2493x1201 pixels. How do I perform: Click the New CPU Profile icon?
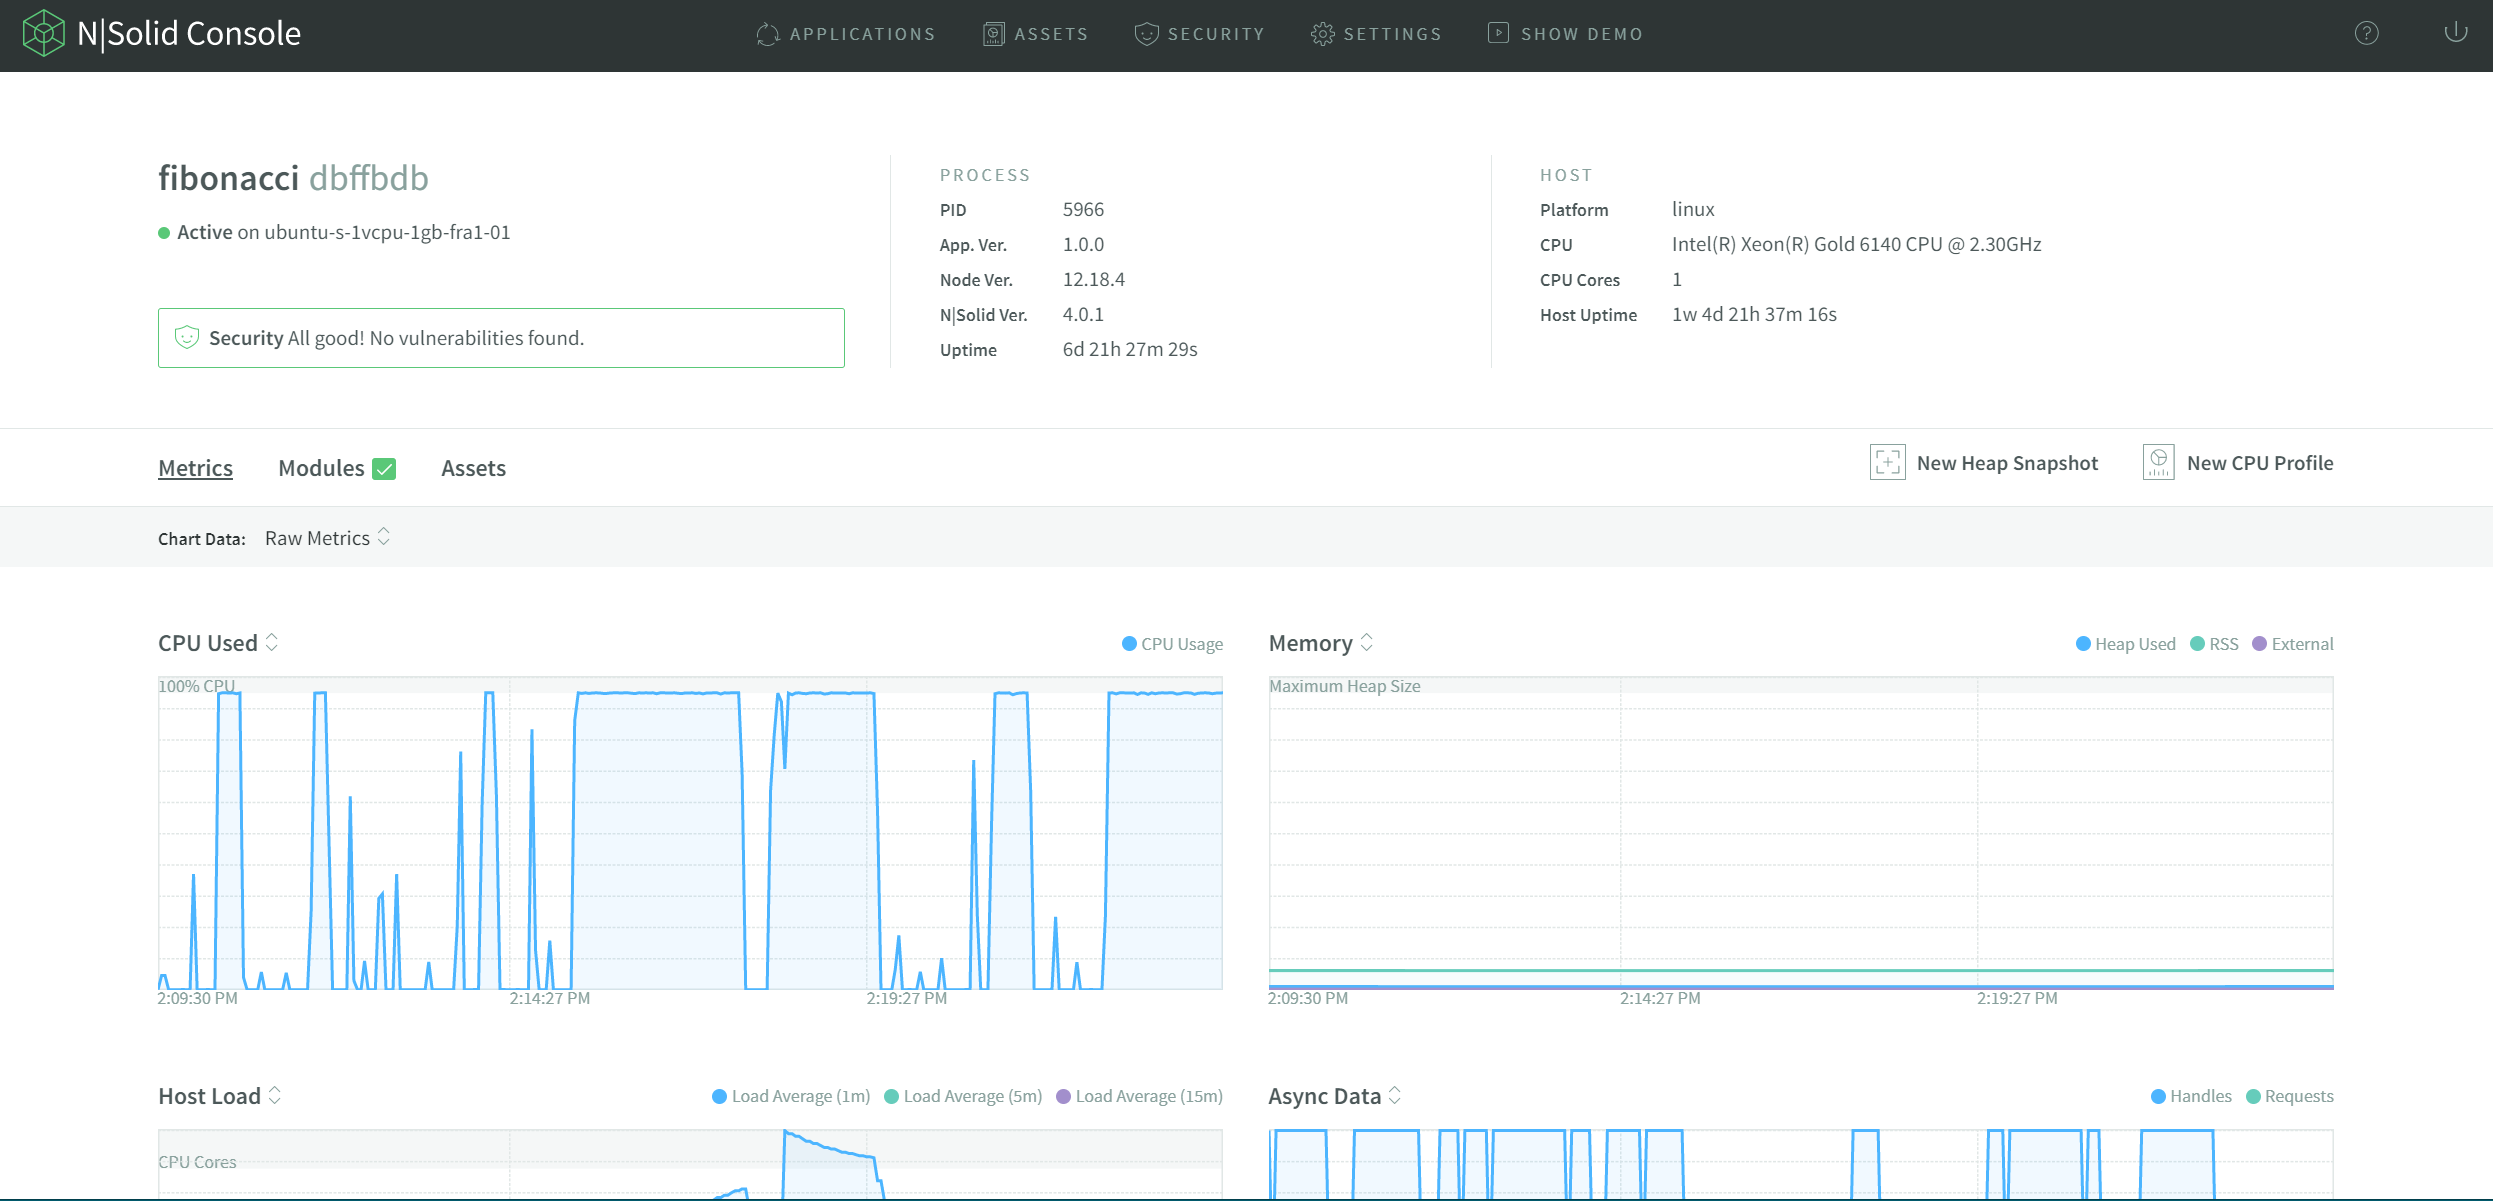(2158, 463)
